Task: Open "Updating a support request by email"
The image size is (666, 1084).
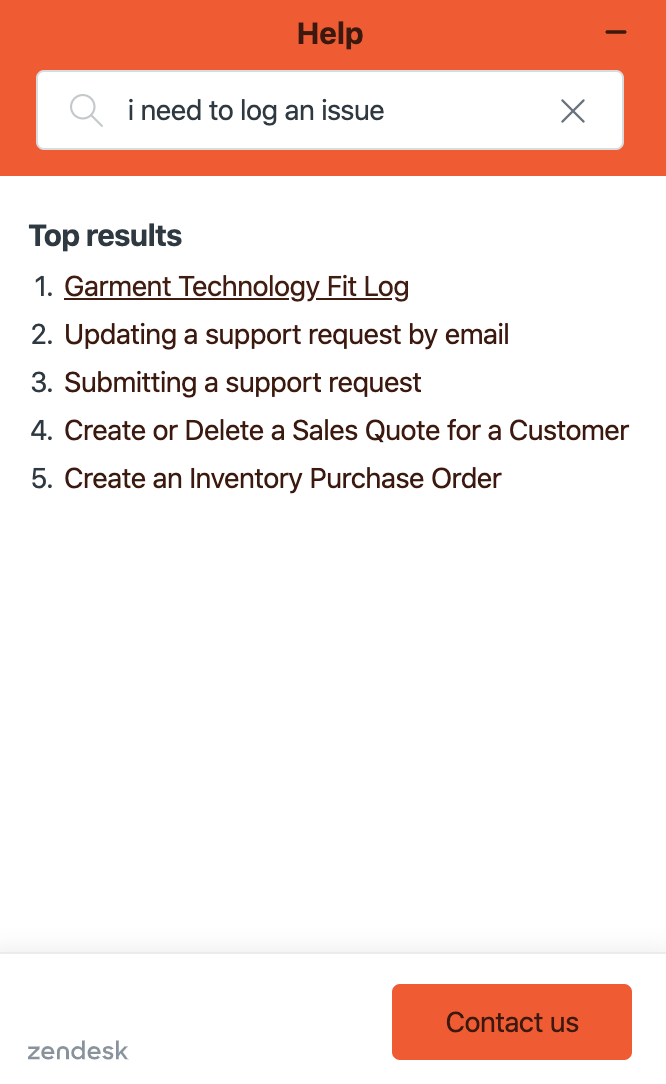Action: coord(286,334)
